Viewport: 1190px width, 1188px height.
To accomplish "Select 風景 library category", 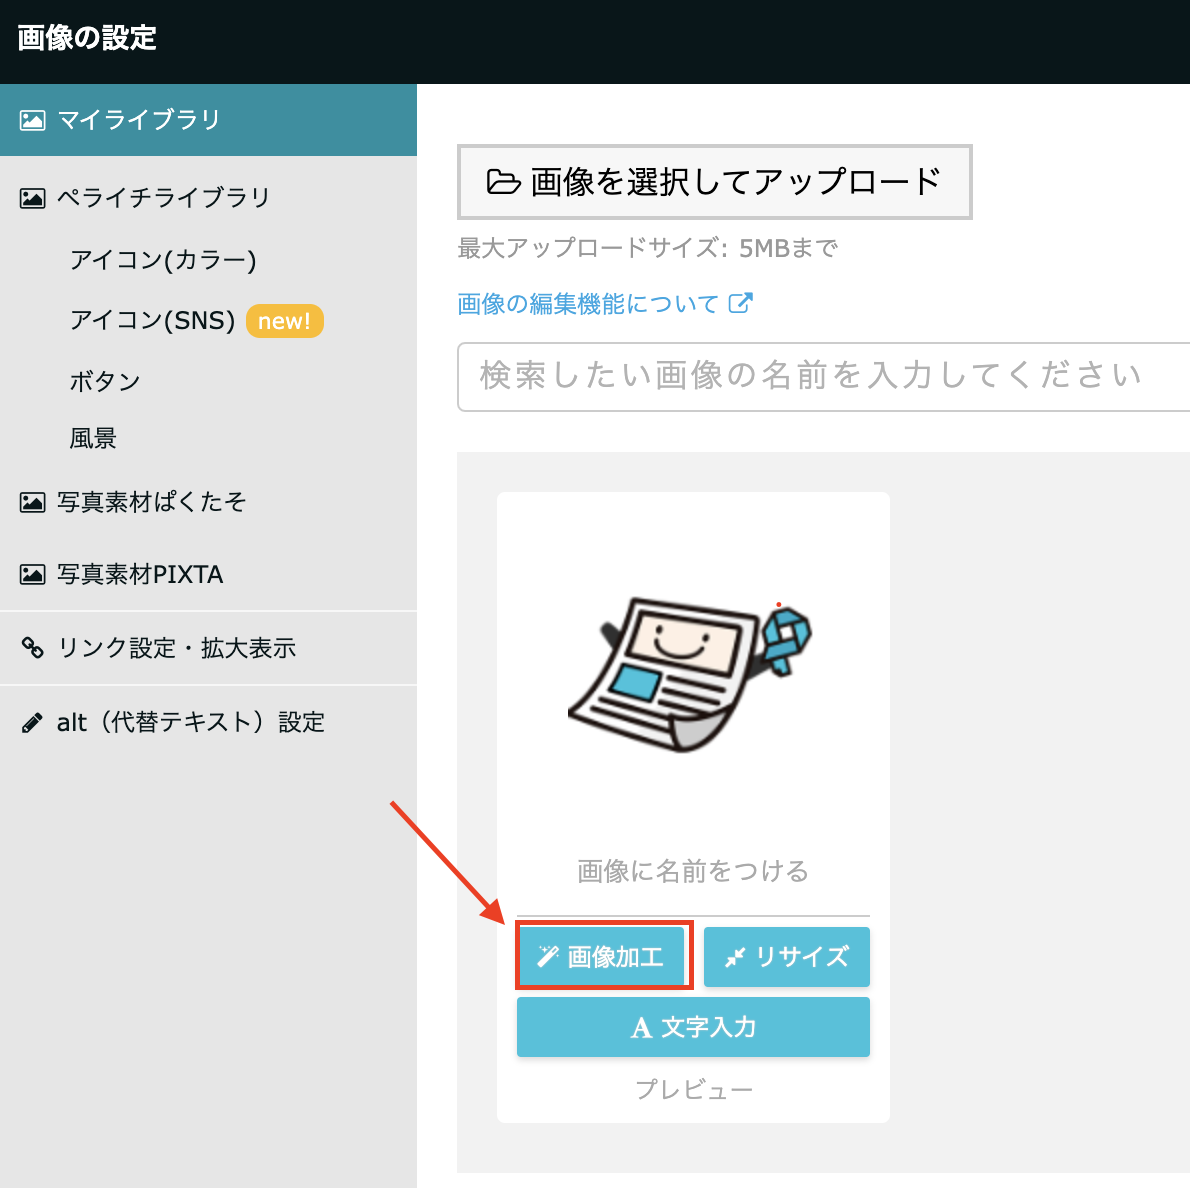I will pyautogui.click(x=93, y=438).
